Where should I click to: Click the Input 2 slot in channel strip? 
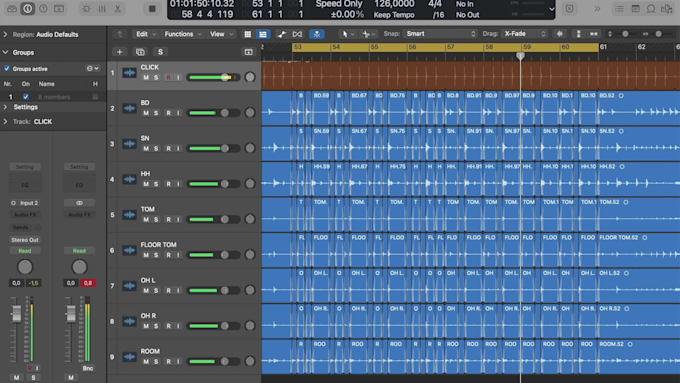[x=25, y=203]
